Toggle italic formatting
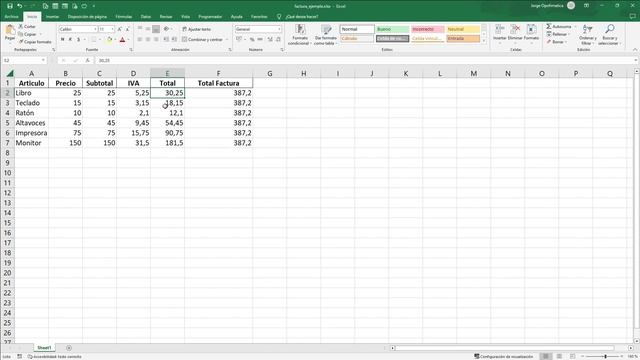Image resolution: width=640 pixels, height=360 pixels. (70, 40)
